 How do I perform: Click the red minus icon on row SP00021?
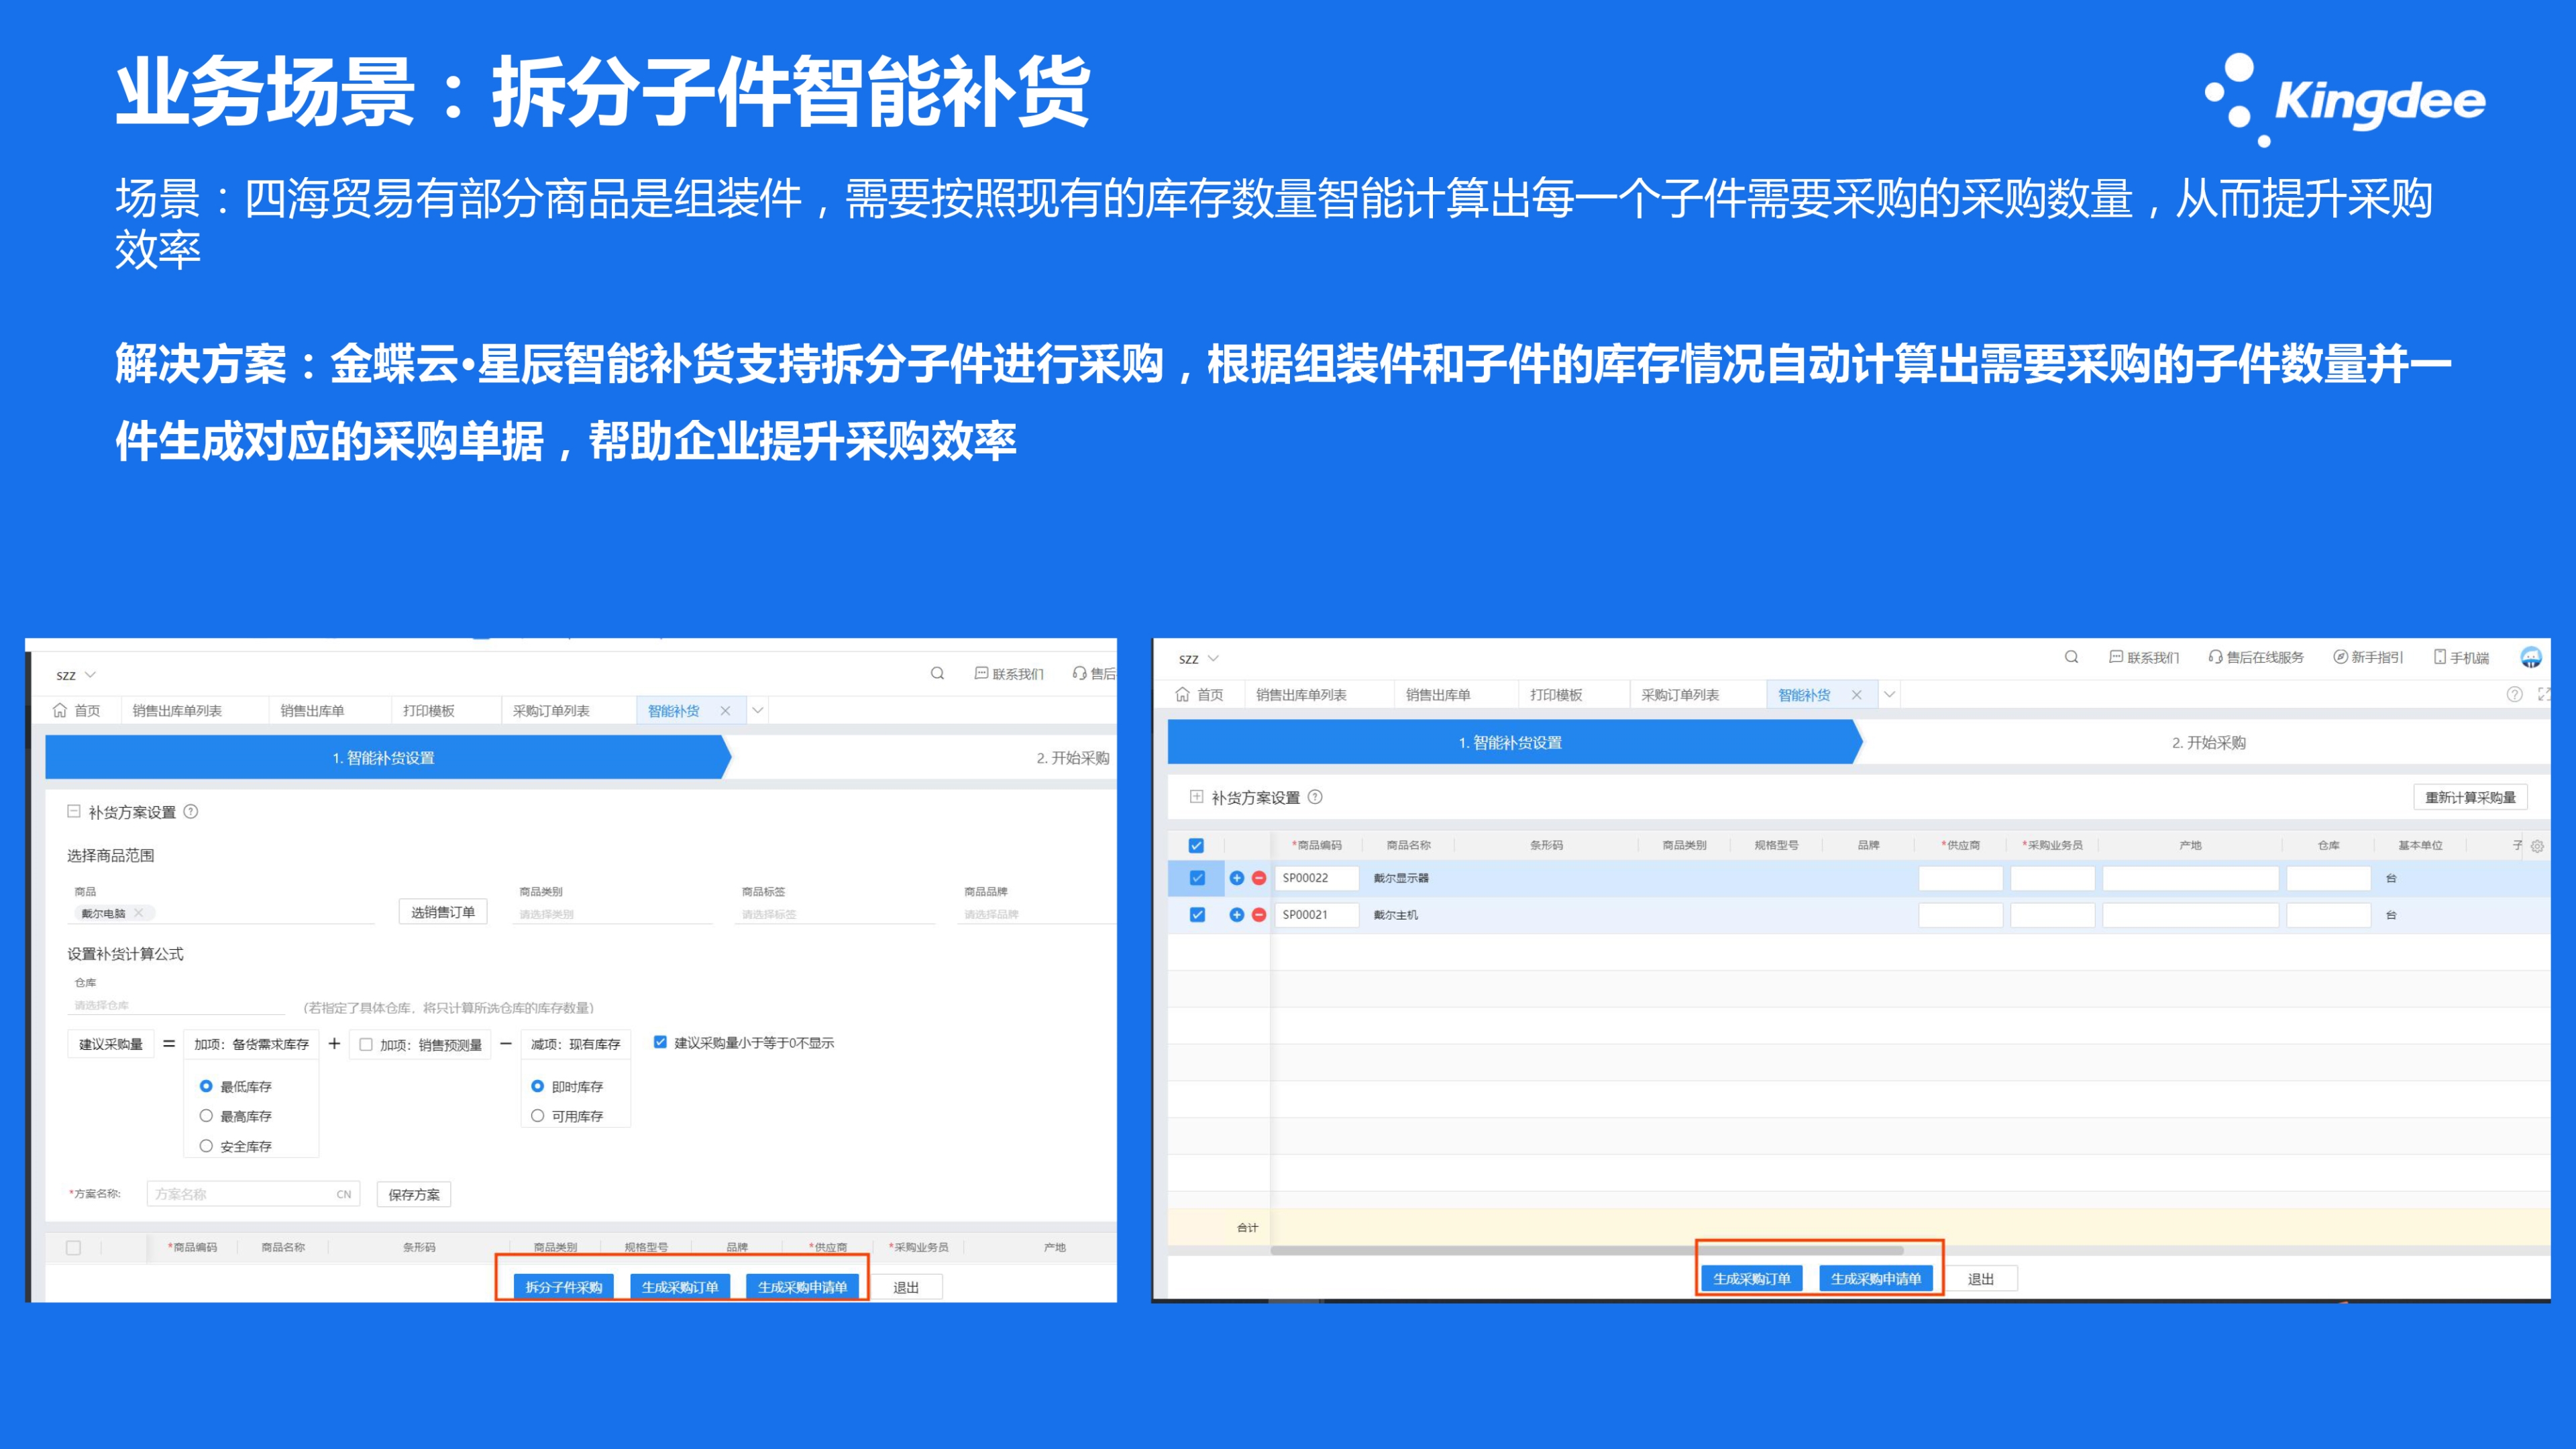(x=1259, y=915)
